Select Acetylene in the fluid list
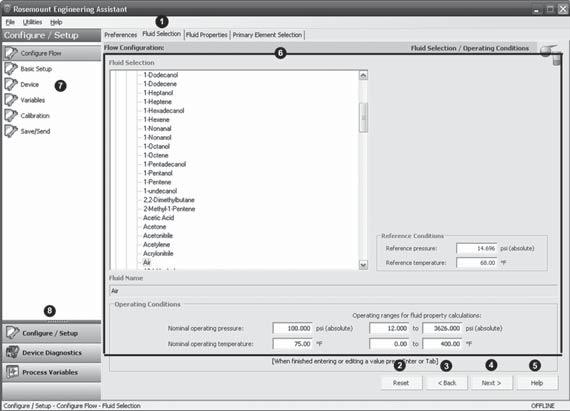The image size is (570, 411). (x=156, y=244)
